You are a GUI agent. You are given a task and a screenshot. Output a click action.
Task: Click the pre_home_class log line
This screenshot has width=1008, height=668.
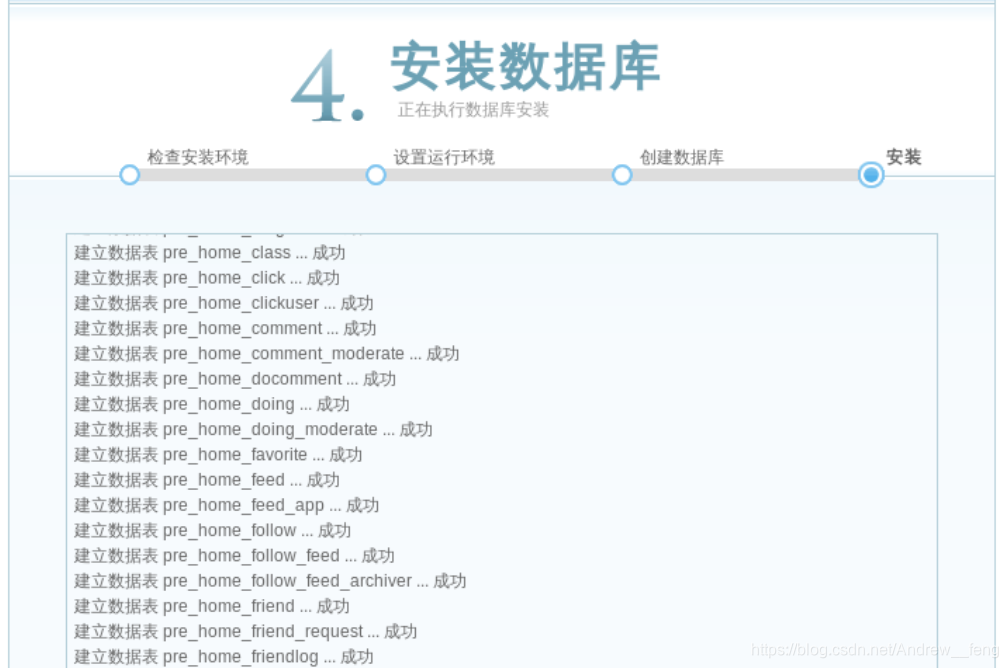click(210, 253)
